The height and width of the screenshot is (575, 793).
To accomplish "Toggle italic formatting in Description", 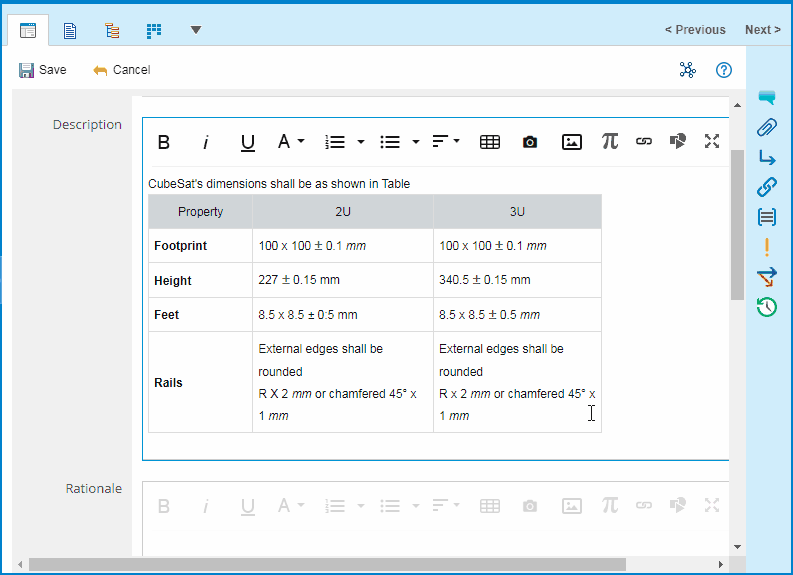I will pos(205,142).
